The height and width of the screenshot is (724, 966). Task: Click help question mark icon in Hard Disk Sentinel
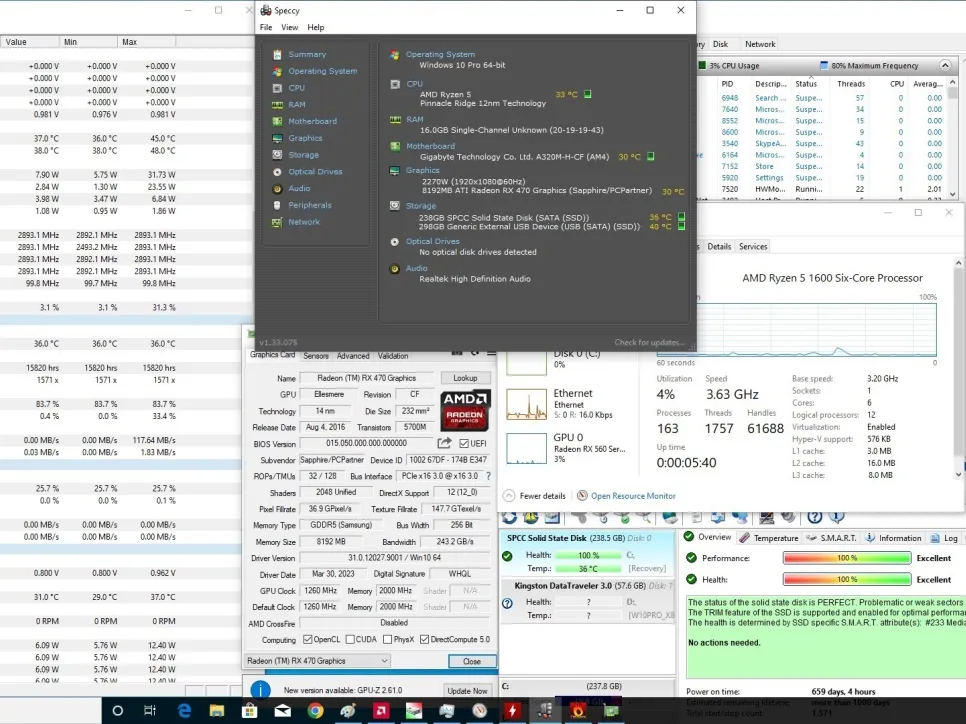(814, 518)
